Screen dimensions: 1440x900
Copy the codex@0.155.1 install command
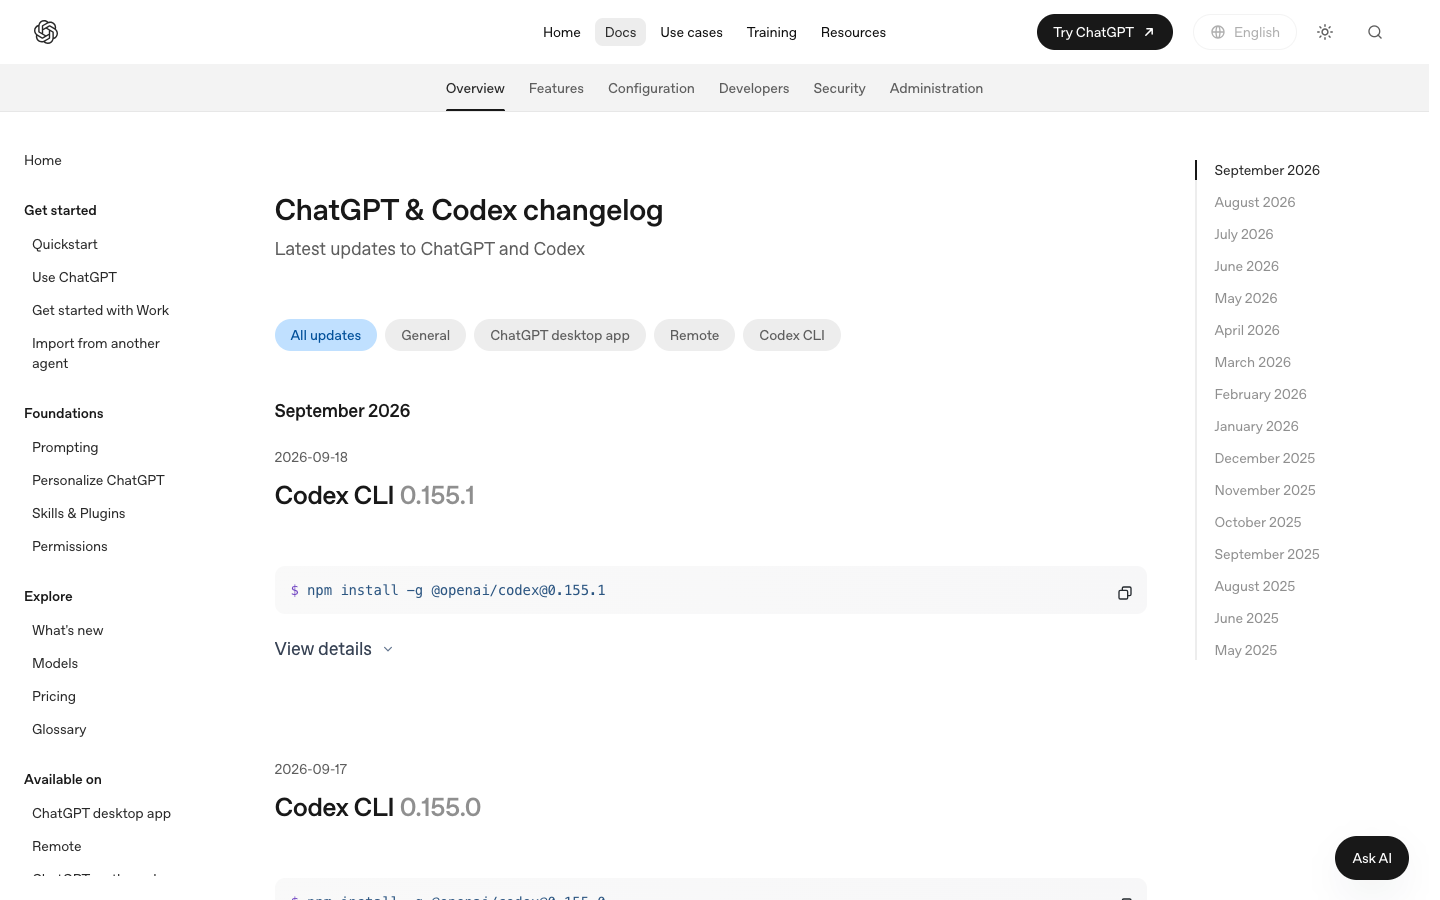(x=1125, y=593)
